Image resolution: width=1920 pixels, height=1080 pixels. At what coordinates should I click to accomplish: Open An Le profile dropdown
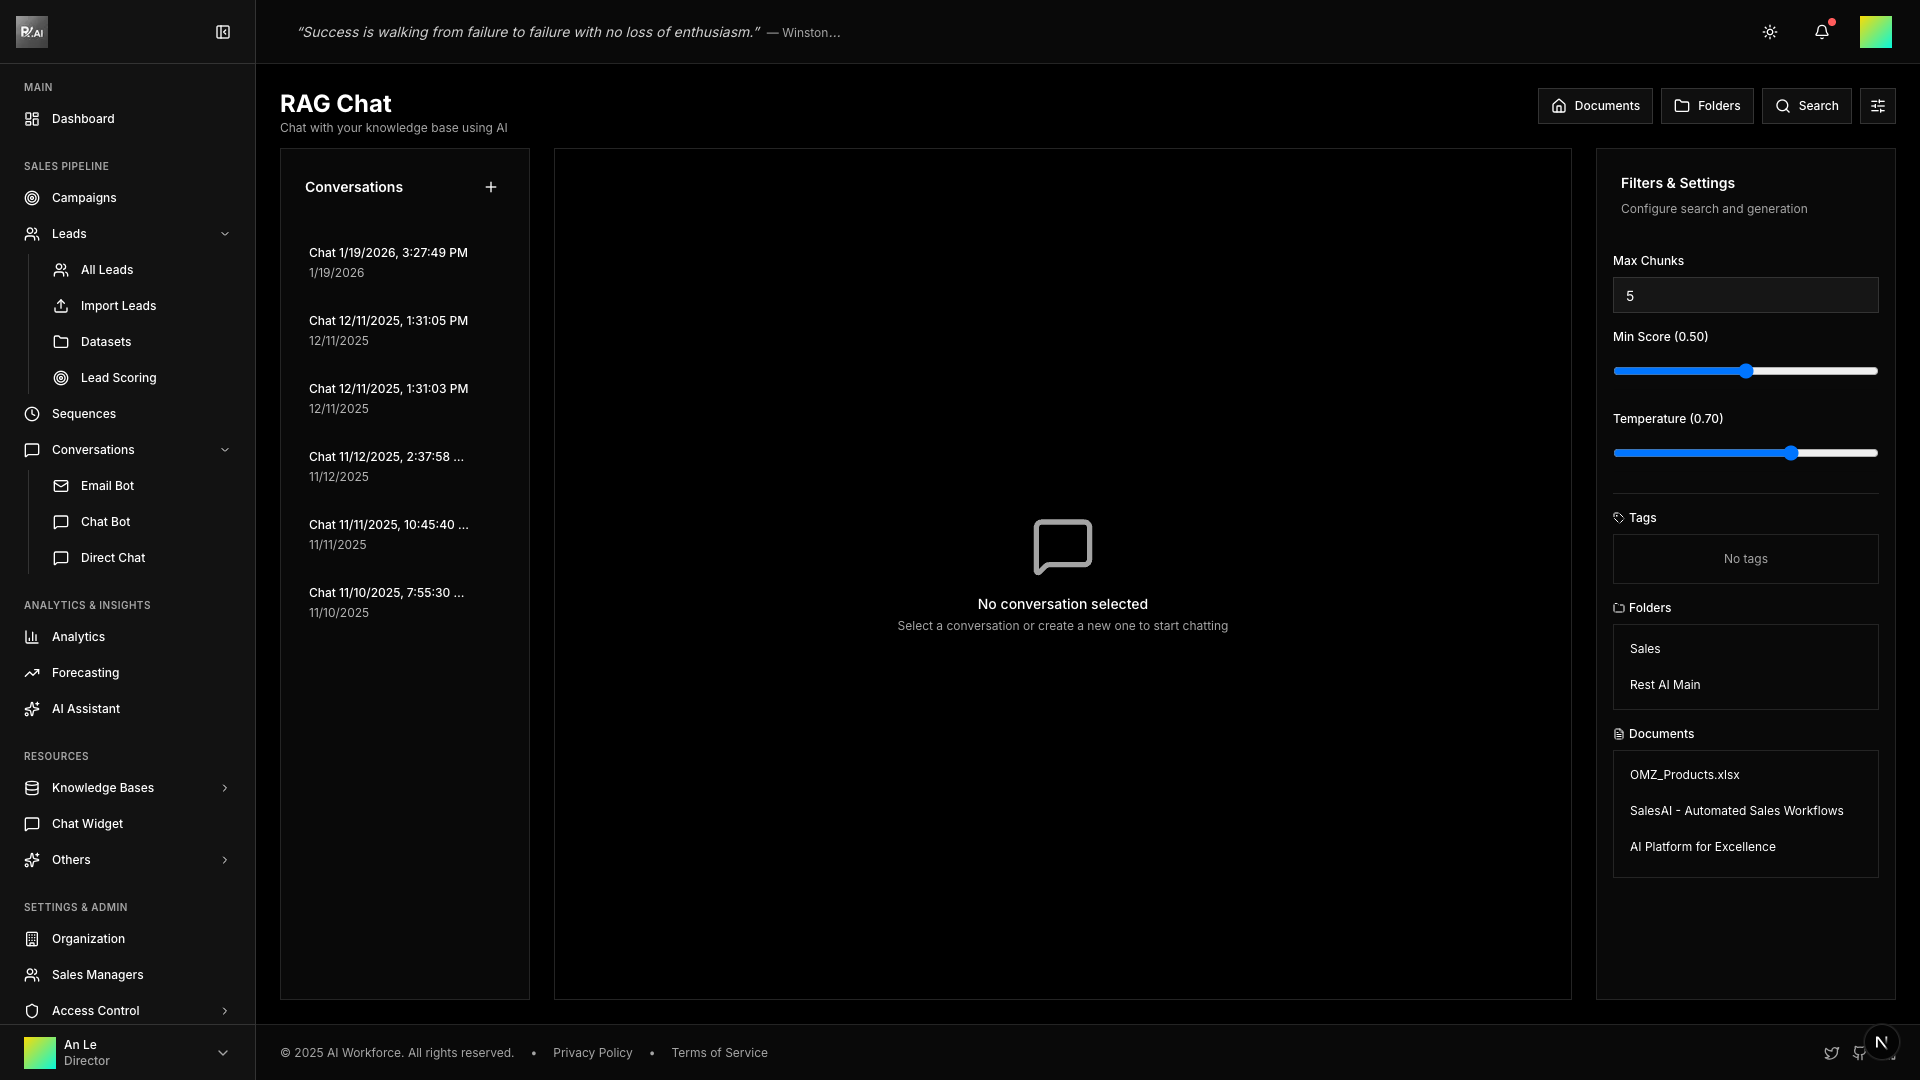point(222,1053)
